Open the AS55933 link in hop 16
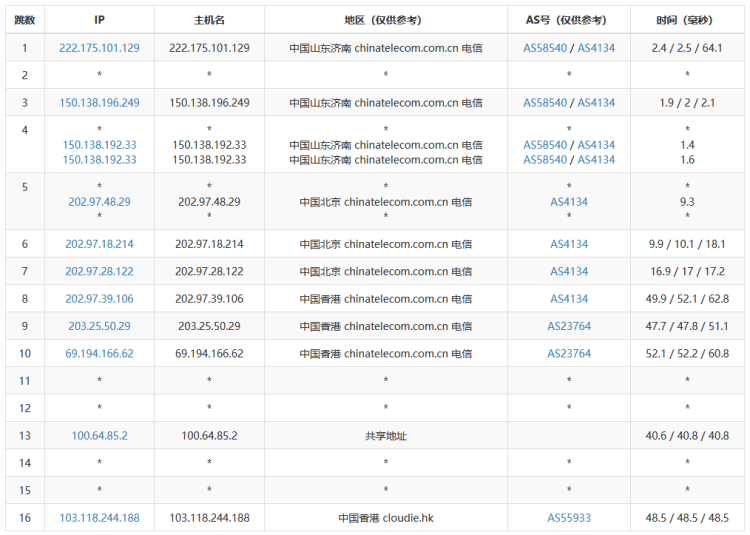750x535 pixels. pyautogui.click(x=569, y=518)
